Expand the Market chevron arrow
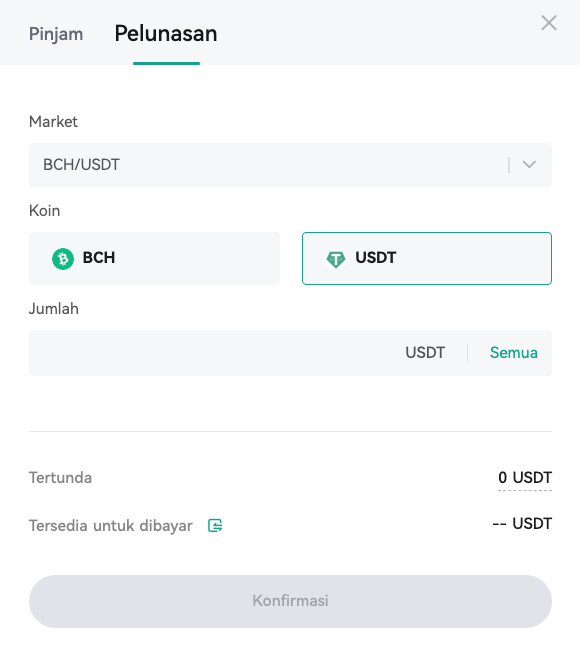 click(x=529, y=165)
